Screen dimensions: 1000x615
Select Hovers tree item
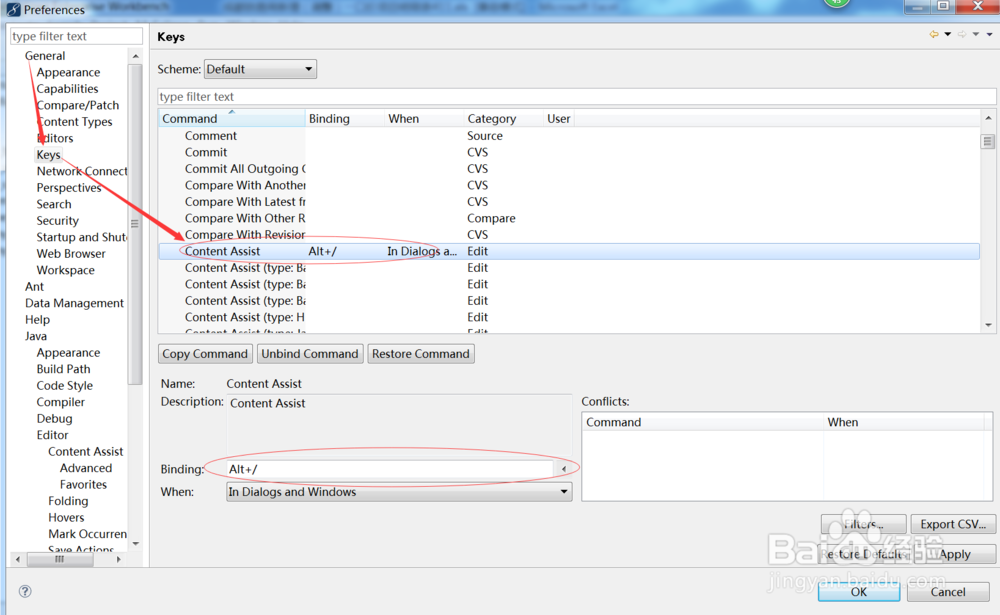(x=66, y=517)
